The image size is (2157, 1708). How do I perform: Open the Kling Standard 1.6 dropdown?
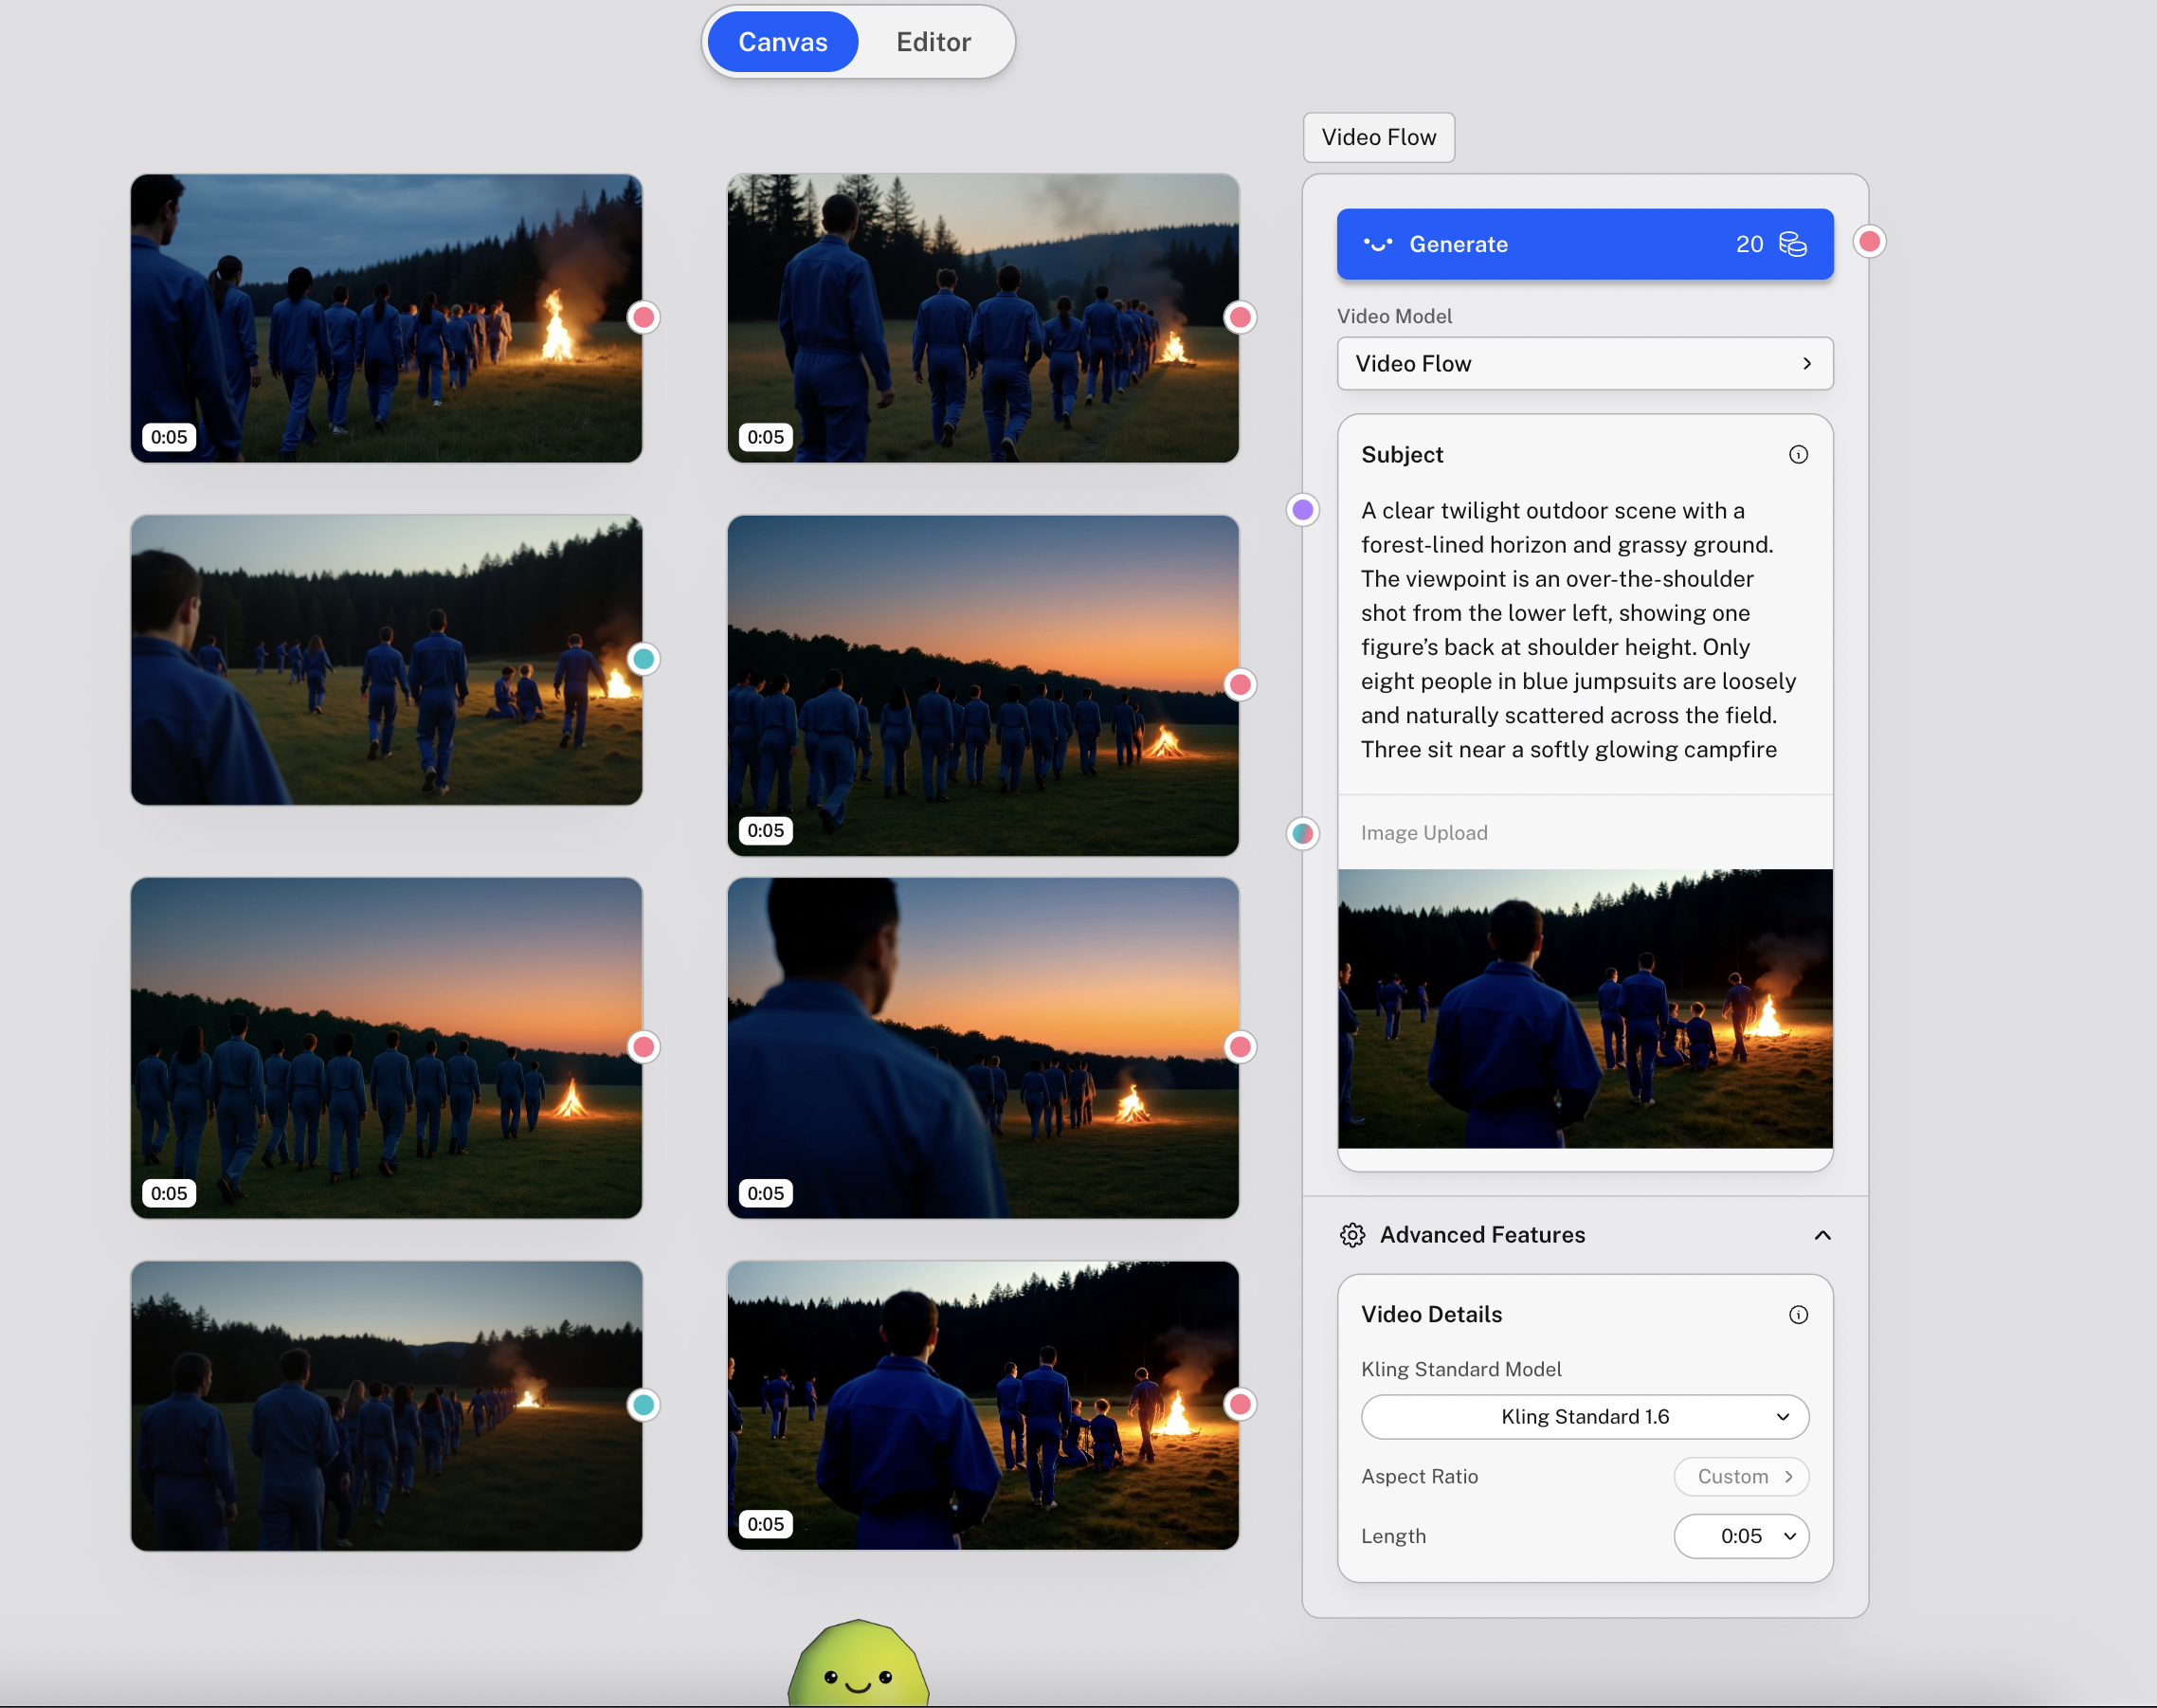coord(1584,1417)
